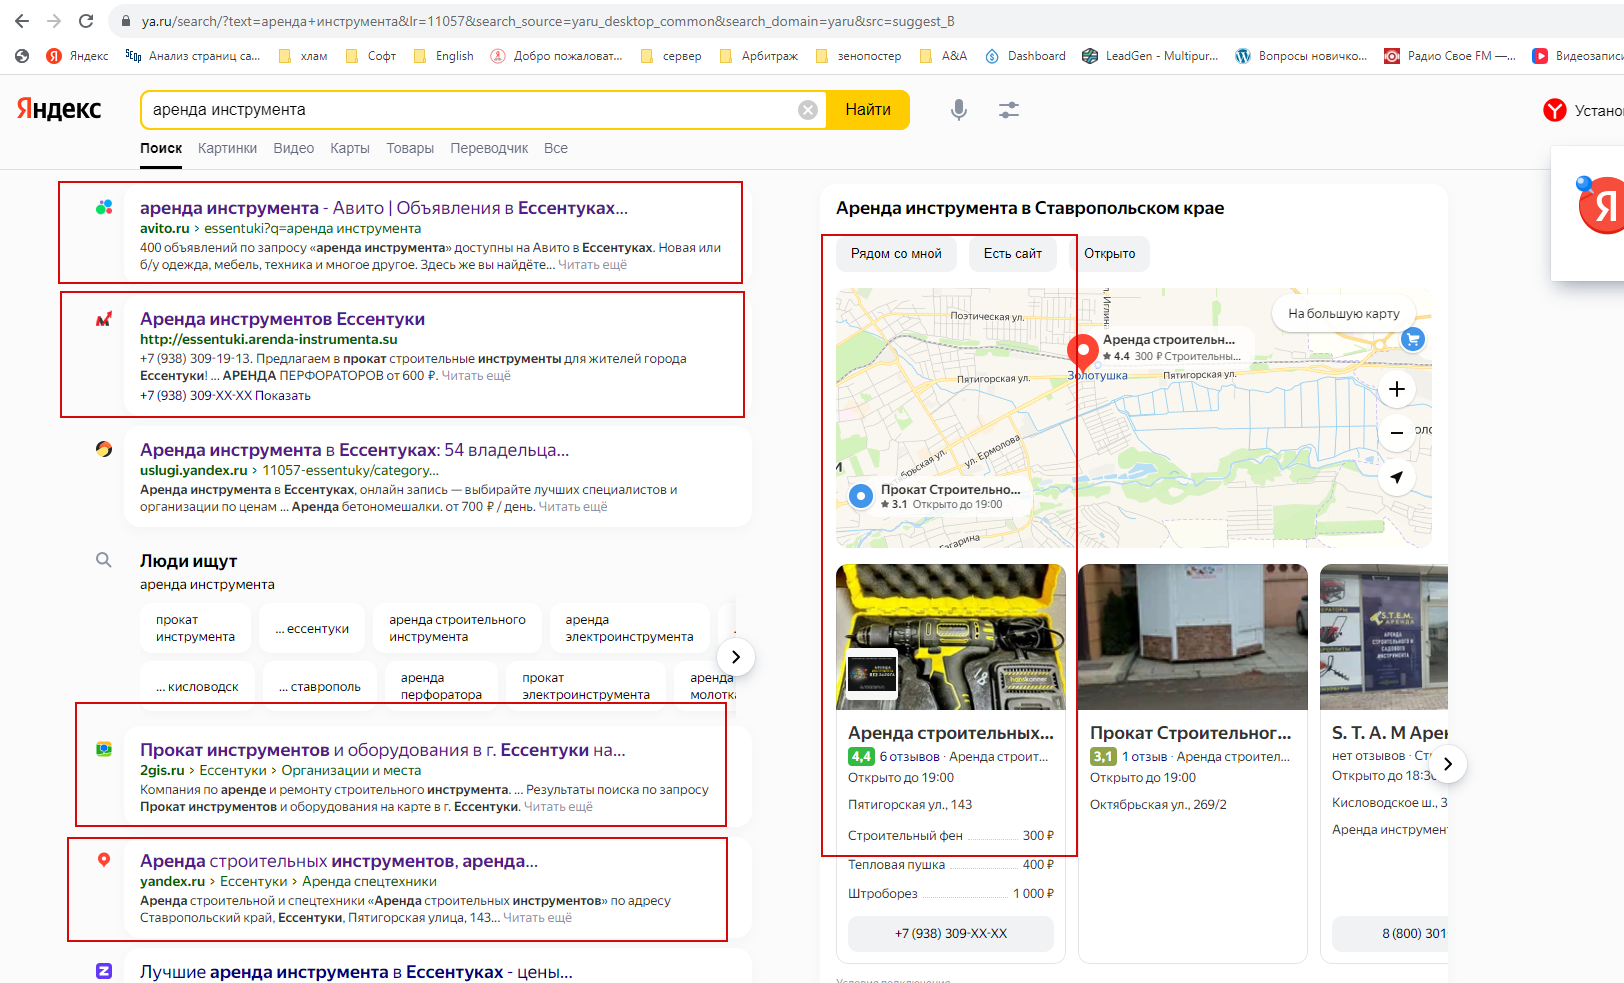Toggle the 'Рядом со мной' filter

tap(896, 254)
